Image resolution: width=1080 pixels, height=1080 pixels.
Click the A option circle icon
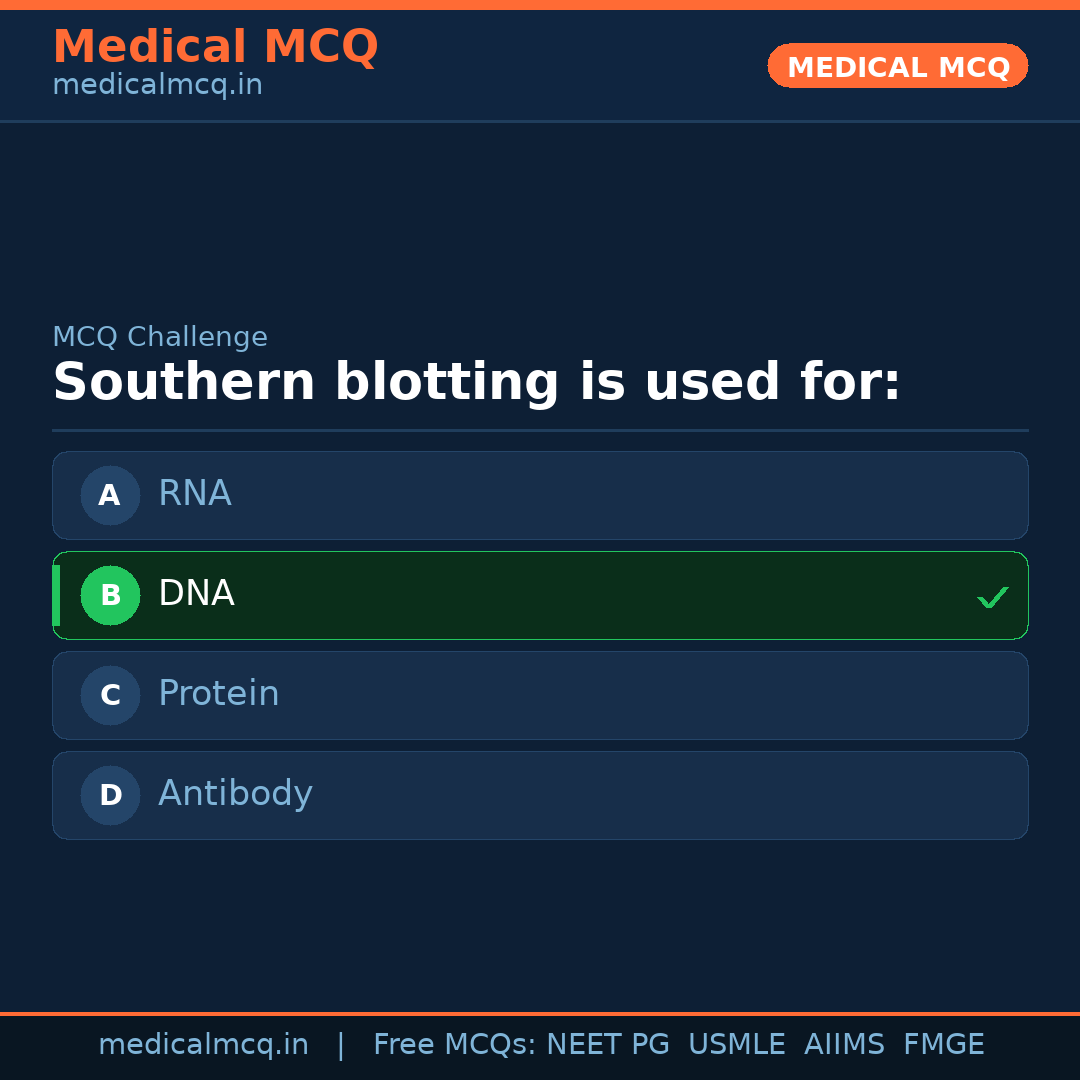click(x=110, y=495)
